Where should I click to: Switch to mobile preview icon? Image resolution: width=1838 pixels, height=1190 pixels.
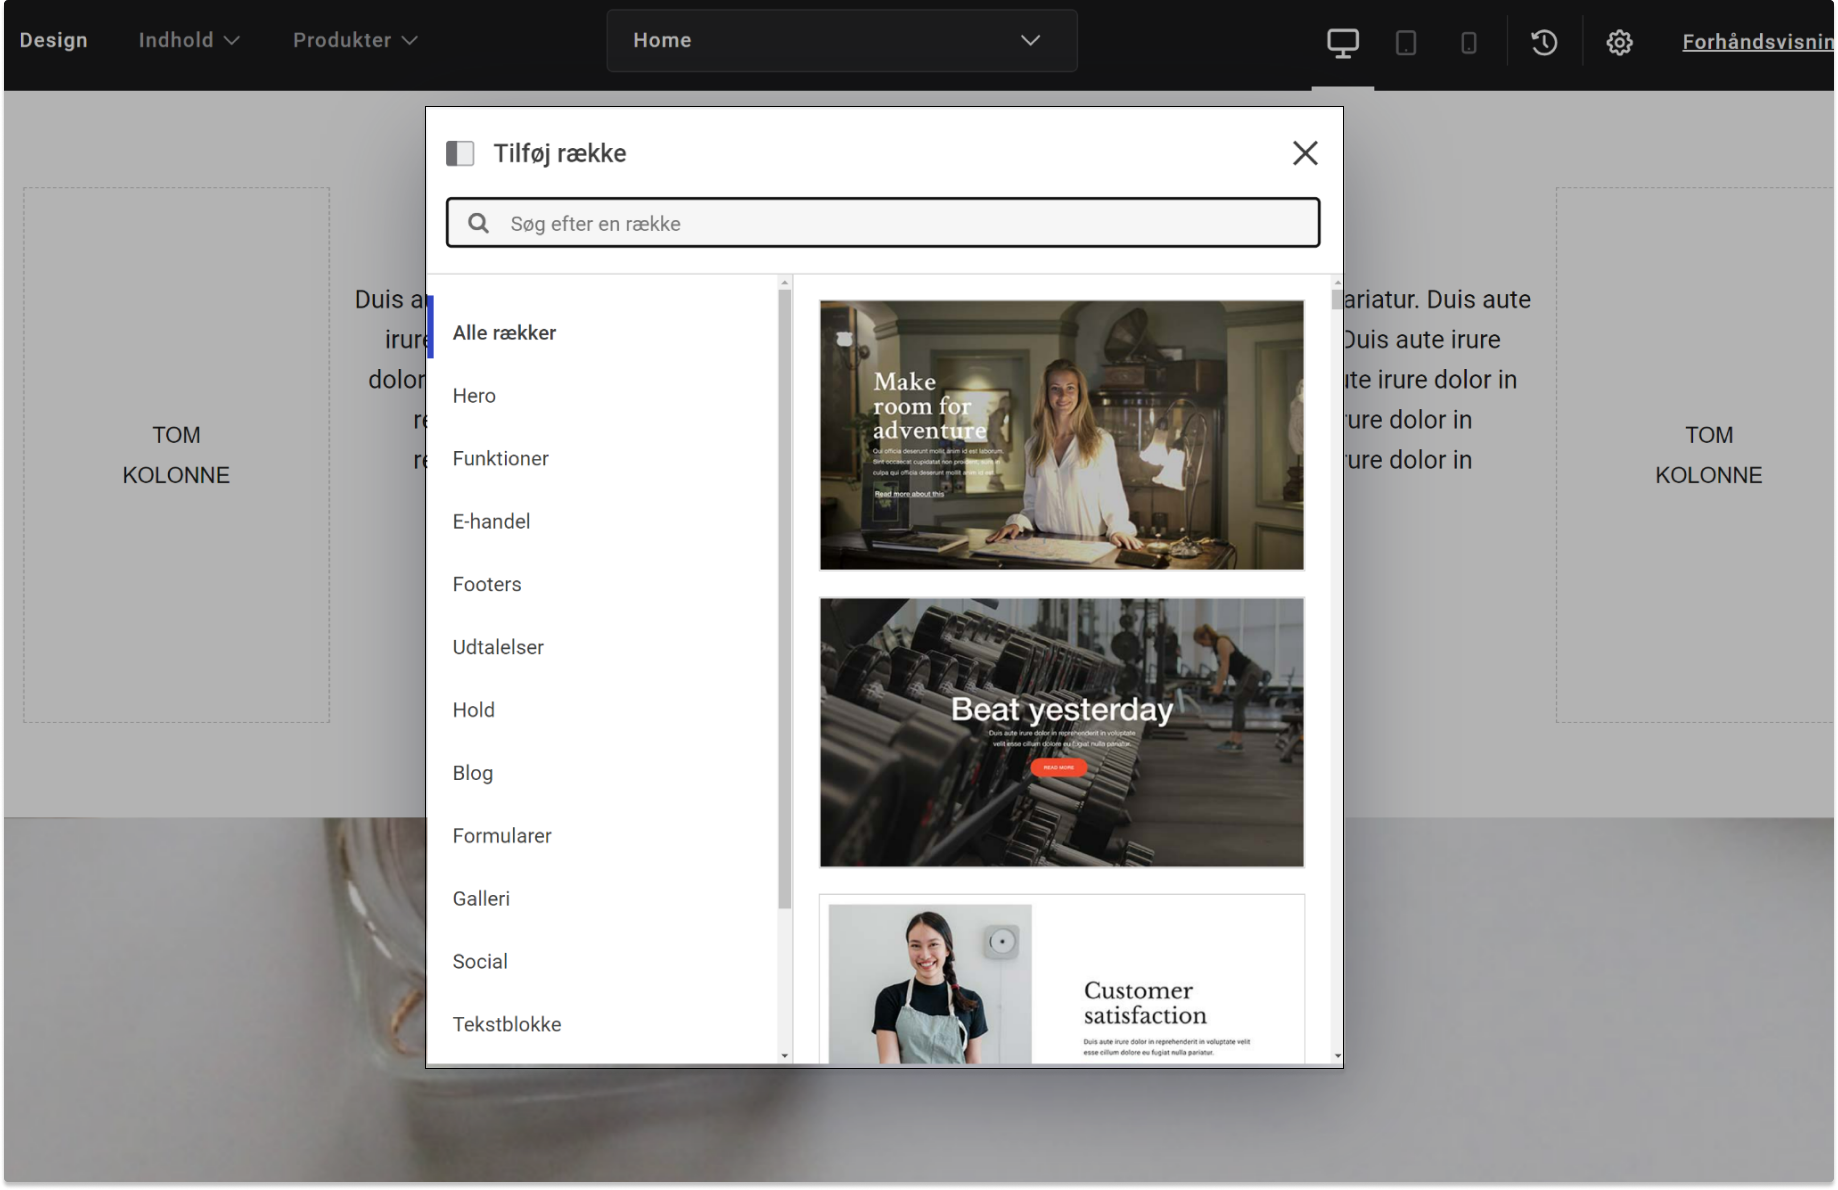point(1468,43)
